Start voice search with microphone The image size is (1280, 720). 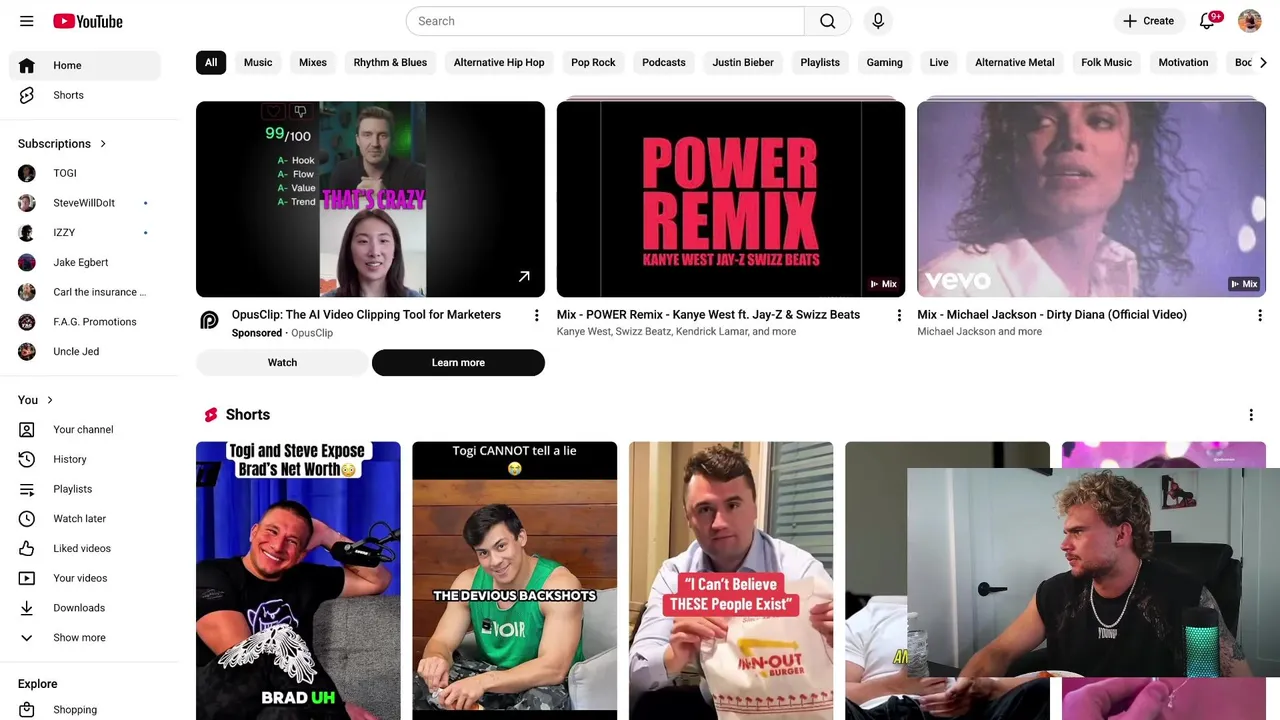tap(878, 21)
